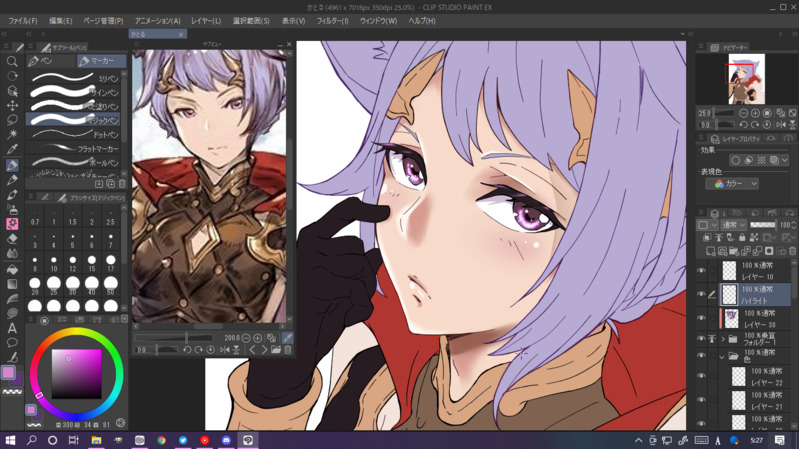Collapse the 色 layer folder
799x449 pixels.
(x=723, y=357)
